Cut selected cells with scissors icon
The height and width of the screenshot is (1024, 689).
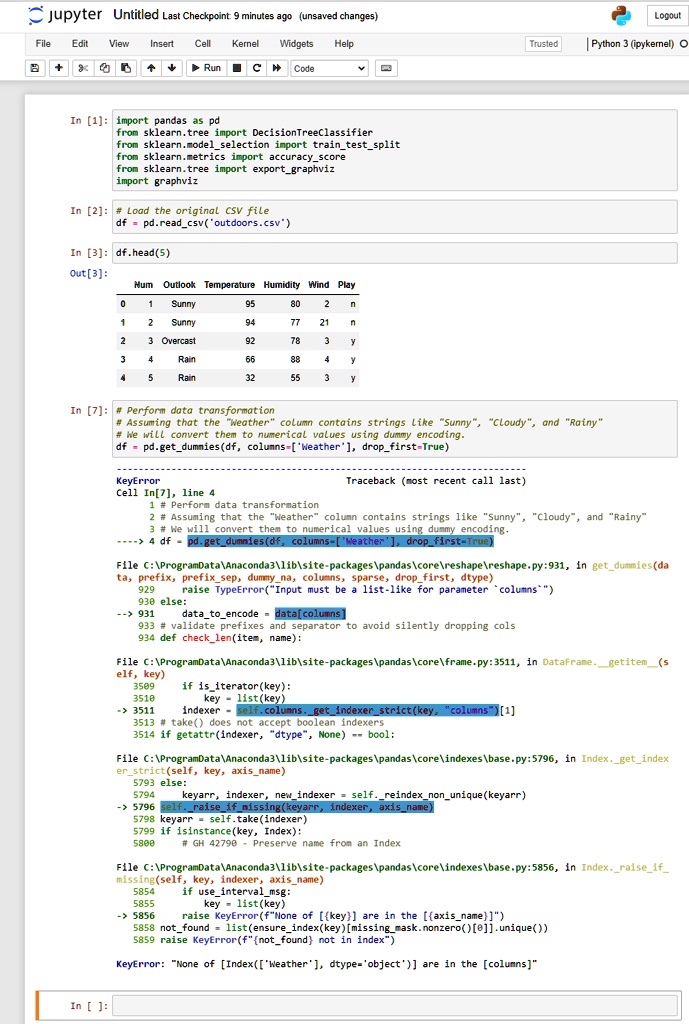pos(83,68)
